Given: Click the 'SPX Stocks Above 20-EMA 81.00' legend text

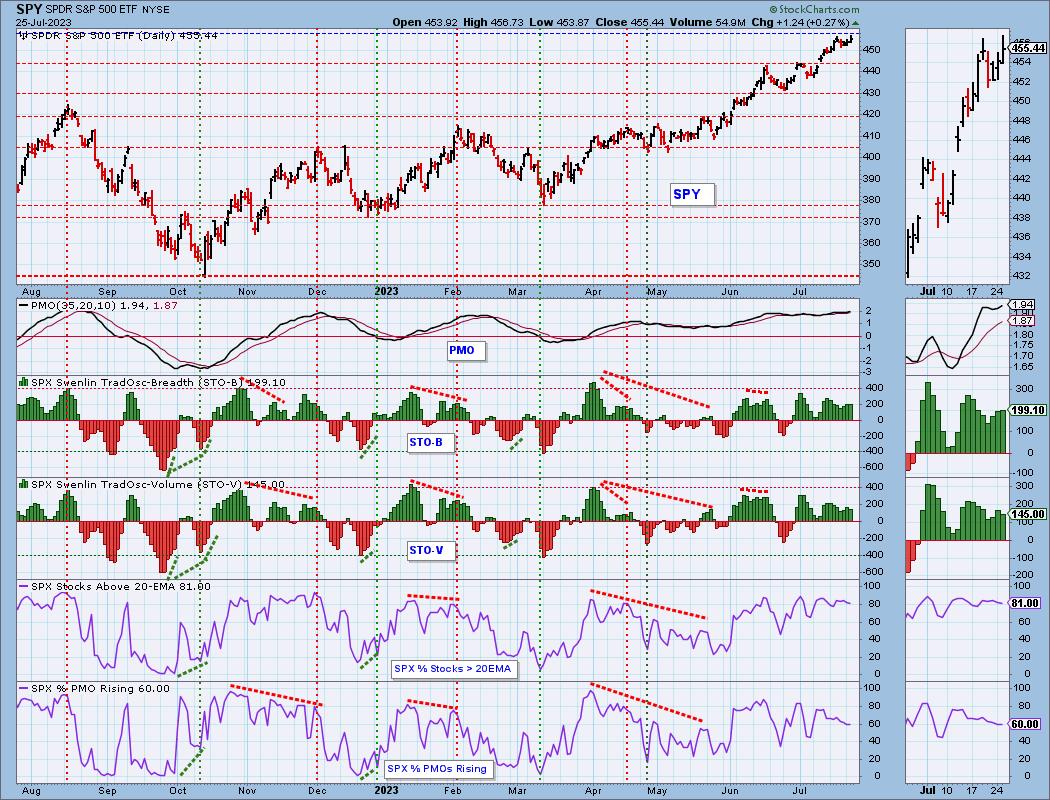Looking at the screenshot, I should point(121,586).
